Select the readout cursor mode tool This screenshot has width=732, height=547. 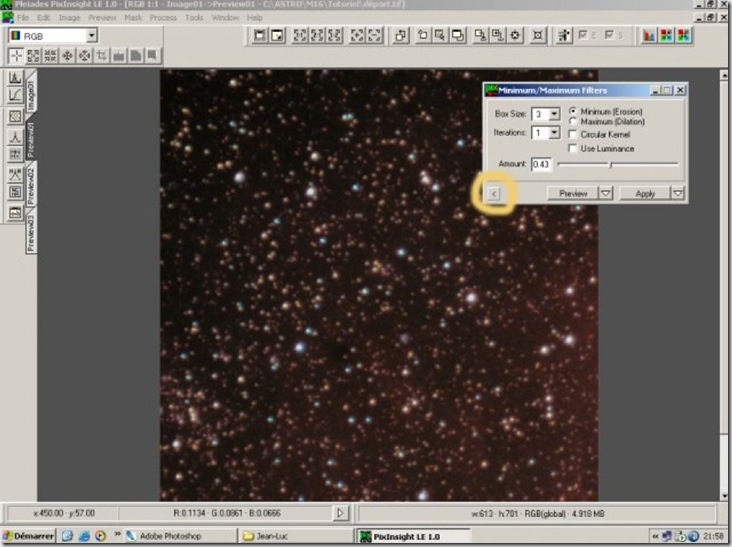16,56
